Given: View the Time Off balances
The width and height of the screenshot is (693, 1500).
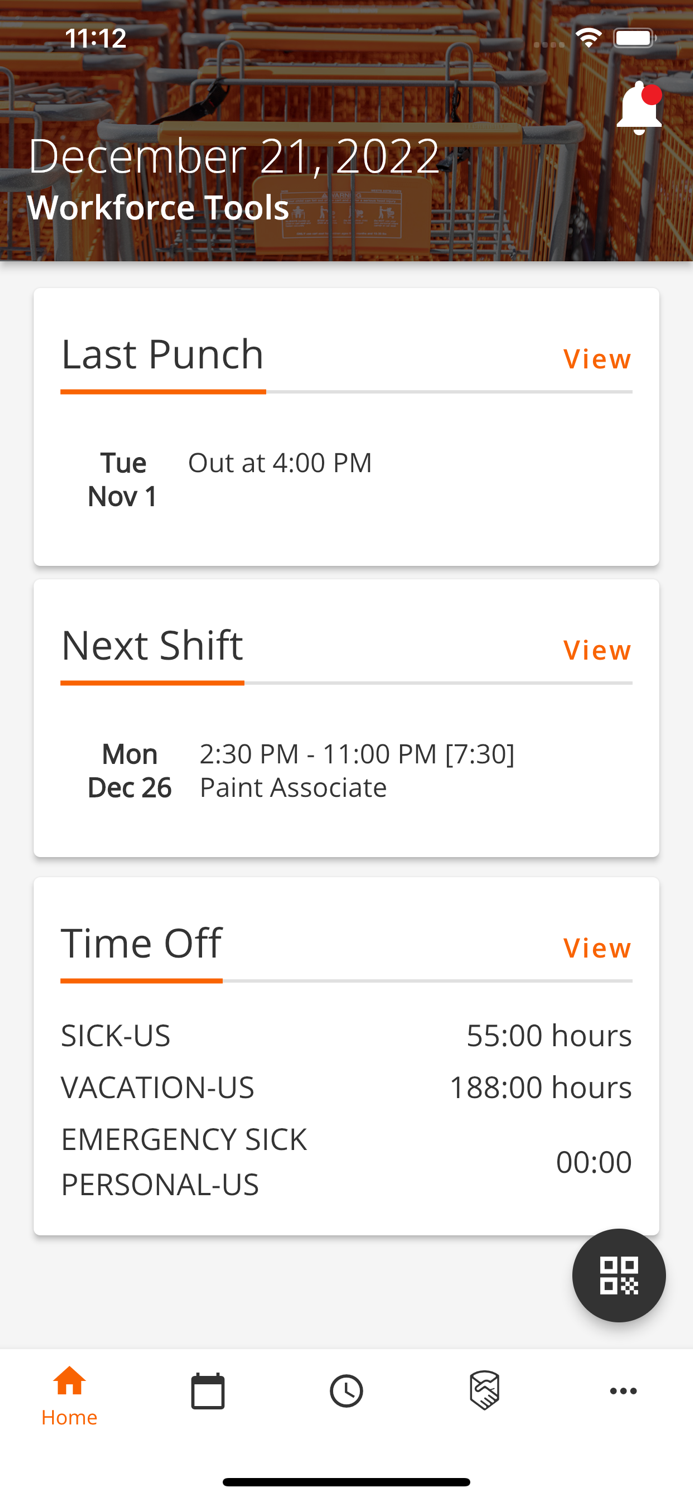Looking at the screenshot, I should 597,946.
